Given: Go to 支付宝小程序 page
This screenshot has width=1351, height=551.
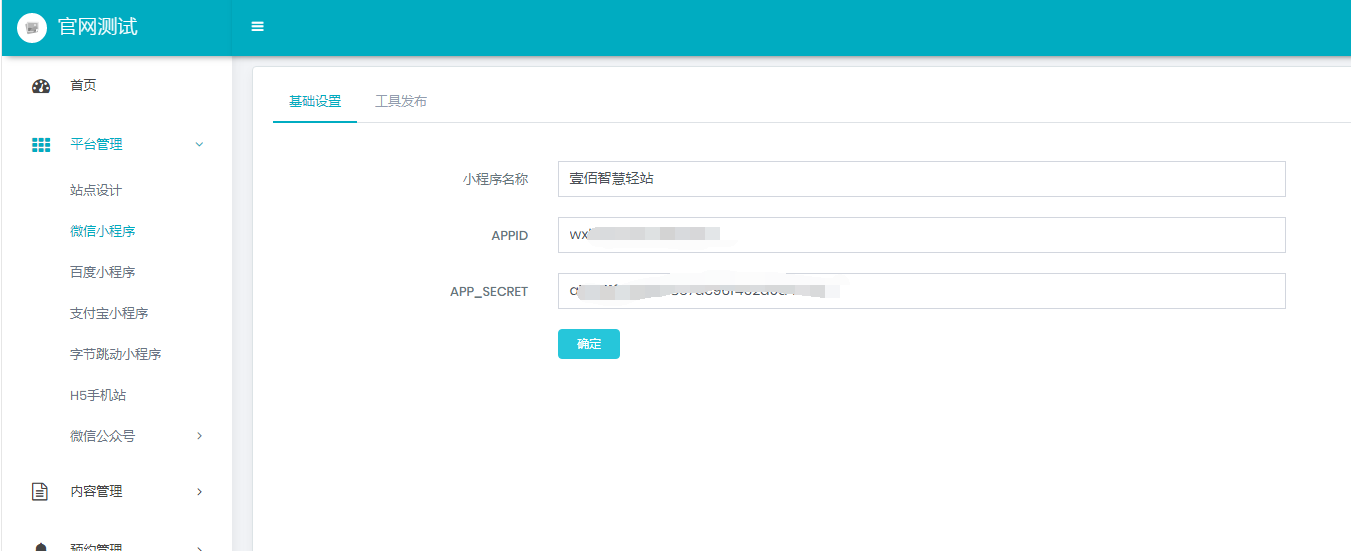Looking at the screenshot, I should coord(109,313).
